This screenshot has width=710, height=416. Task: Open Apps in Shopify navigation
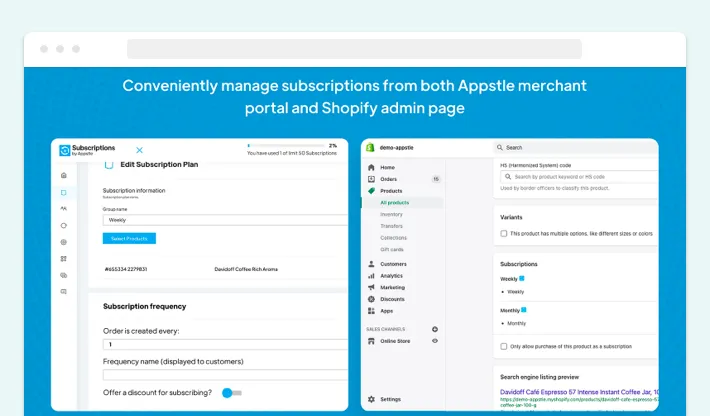point(387,311)
